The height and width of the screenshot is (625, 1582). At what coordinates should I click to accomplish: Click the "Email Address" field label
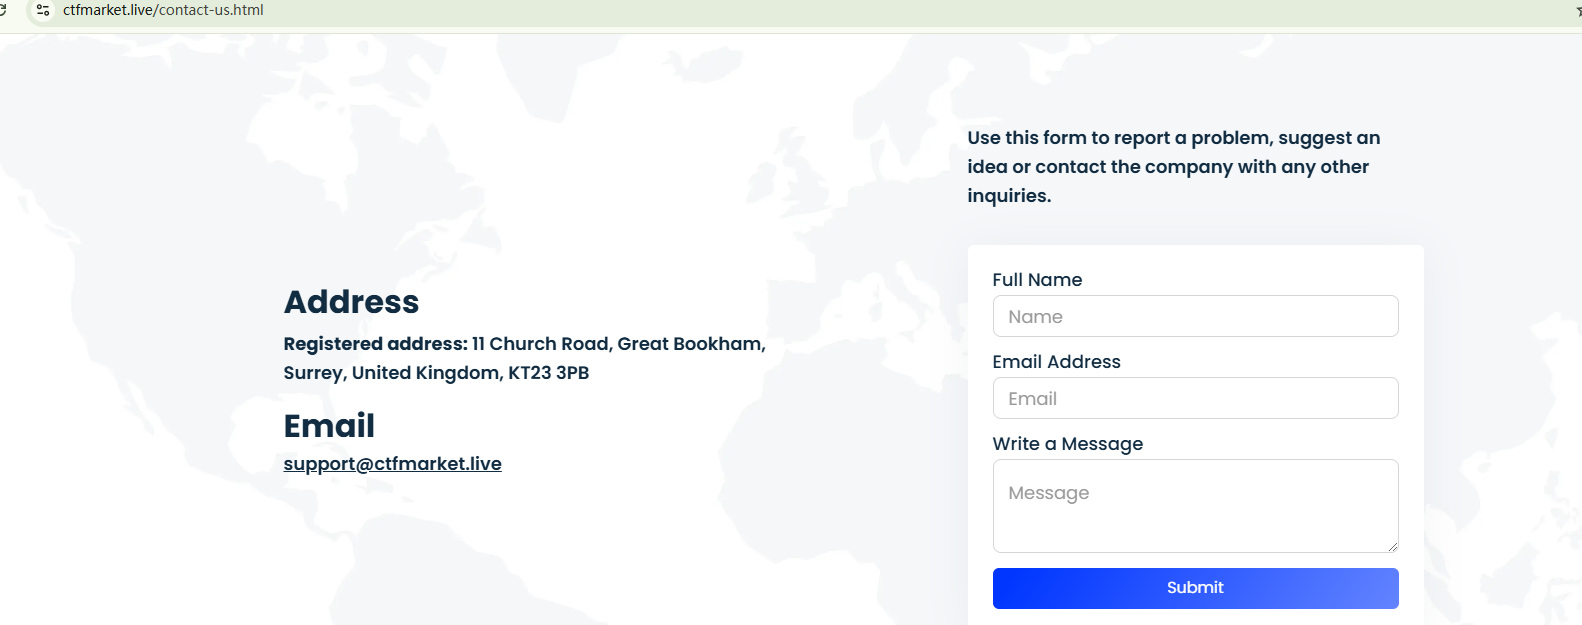coord(1056,362)
